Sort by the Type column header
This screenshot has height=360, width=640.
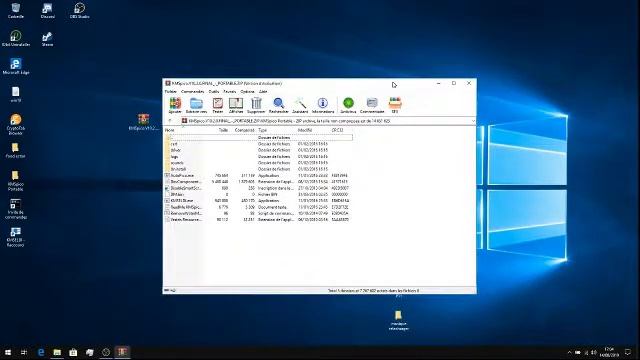(x=263, y=130)
